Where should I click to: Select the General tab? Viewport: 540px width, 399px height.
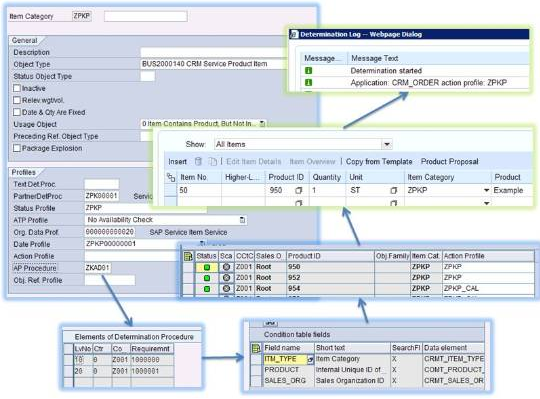[24, 41]
